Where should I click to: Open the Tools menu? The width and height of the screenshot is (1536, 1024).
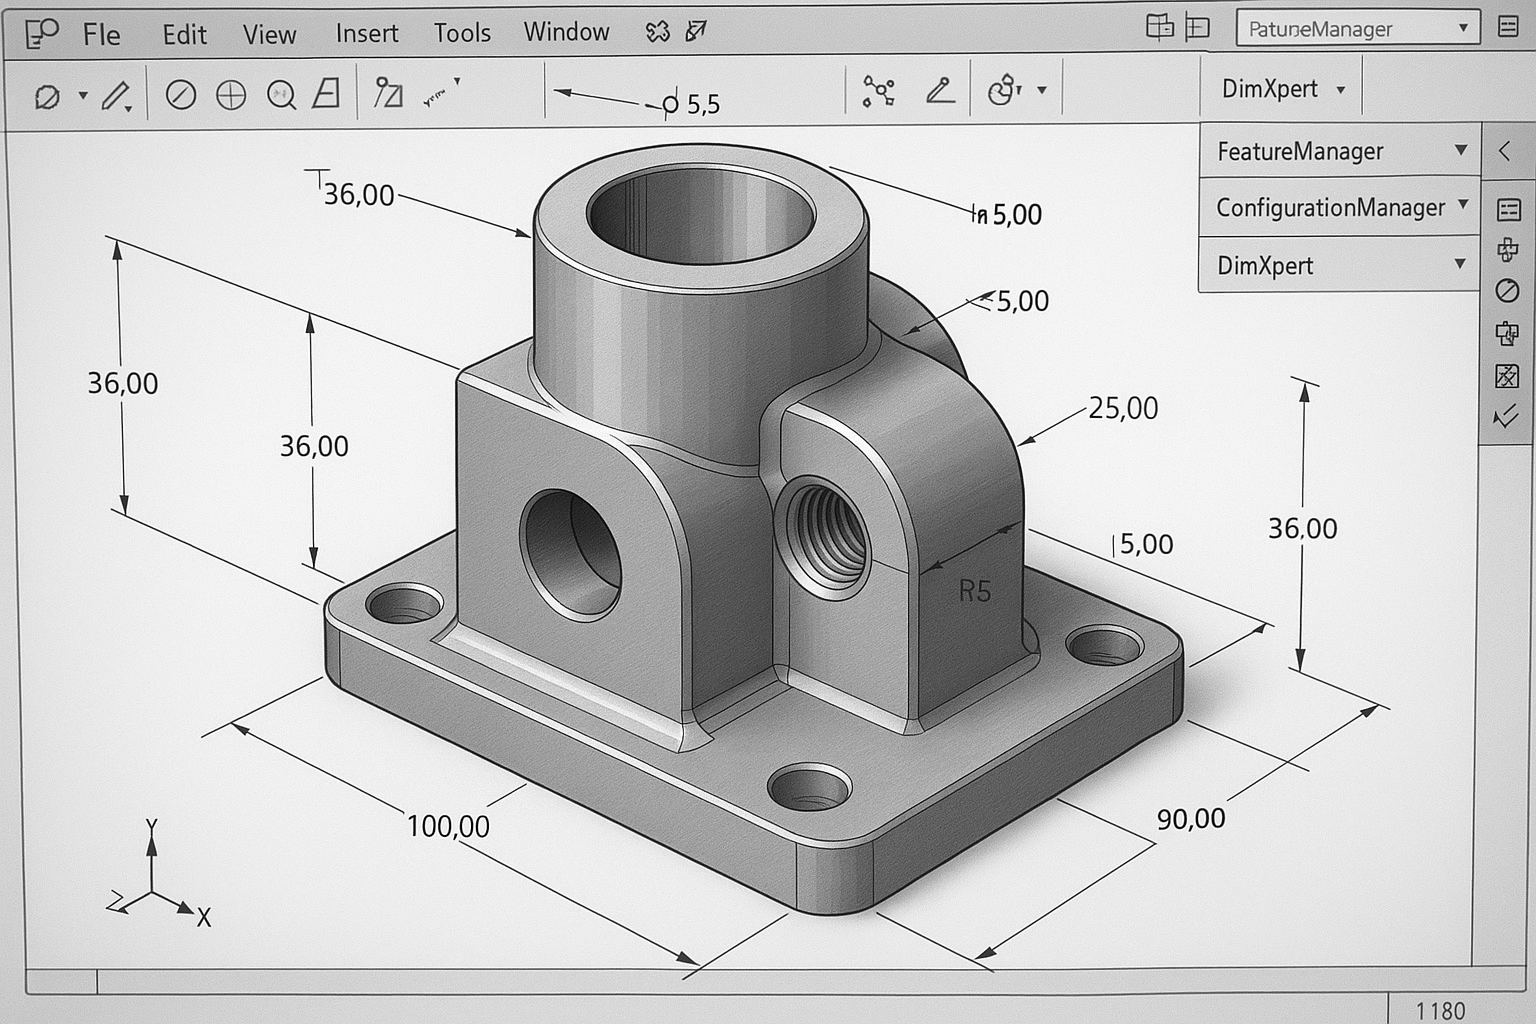461,33
